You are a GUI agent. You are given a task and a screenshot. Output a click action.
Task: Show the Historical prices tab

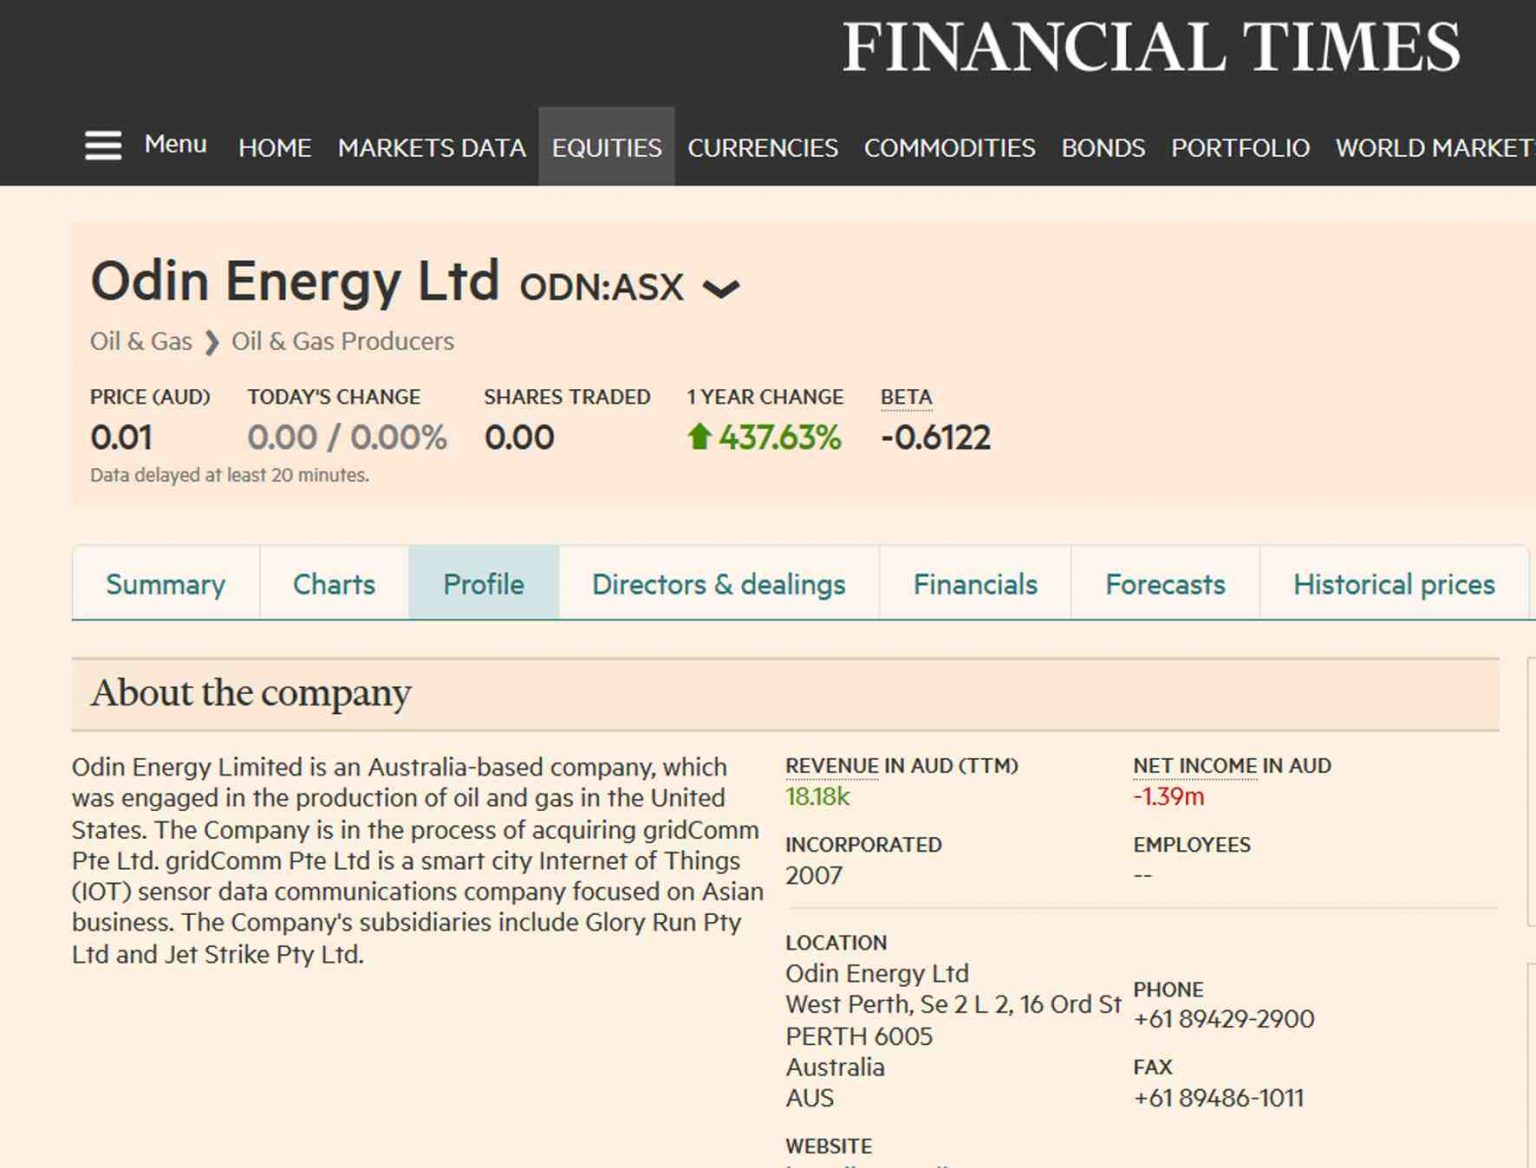click(x=1393, y=584)
